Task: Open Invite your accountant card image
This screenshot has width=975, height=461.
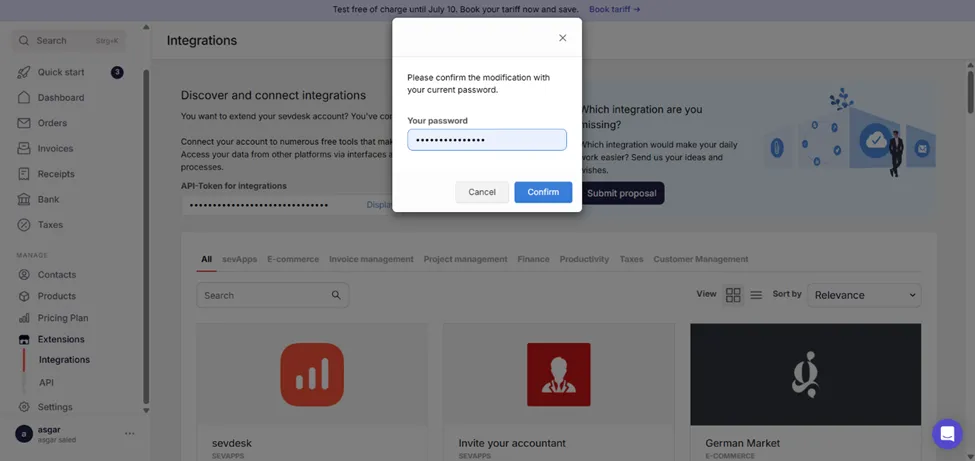Action: [x=558, y=375]
